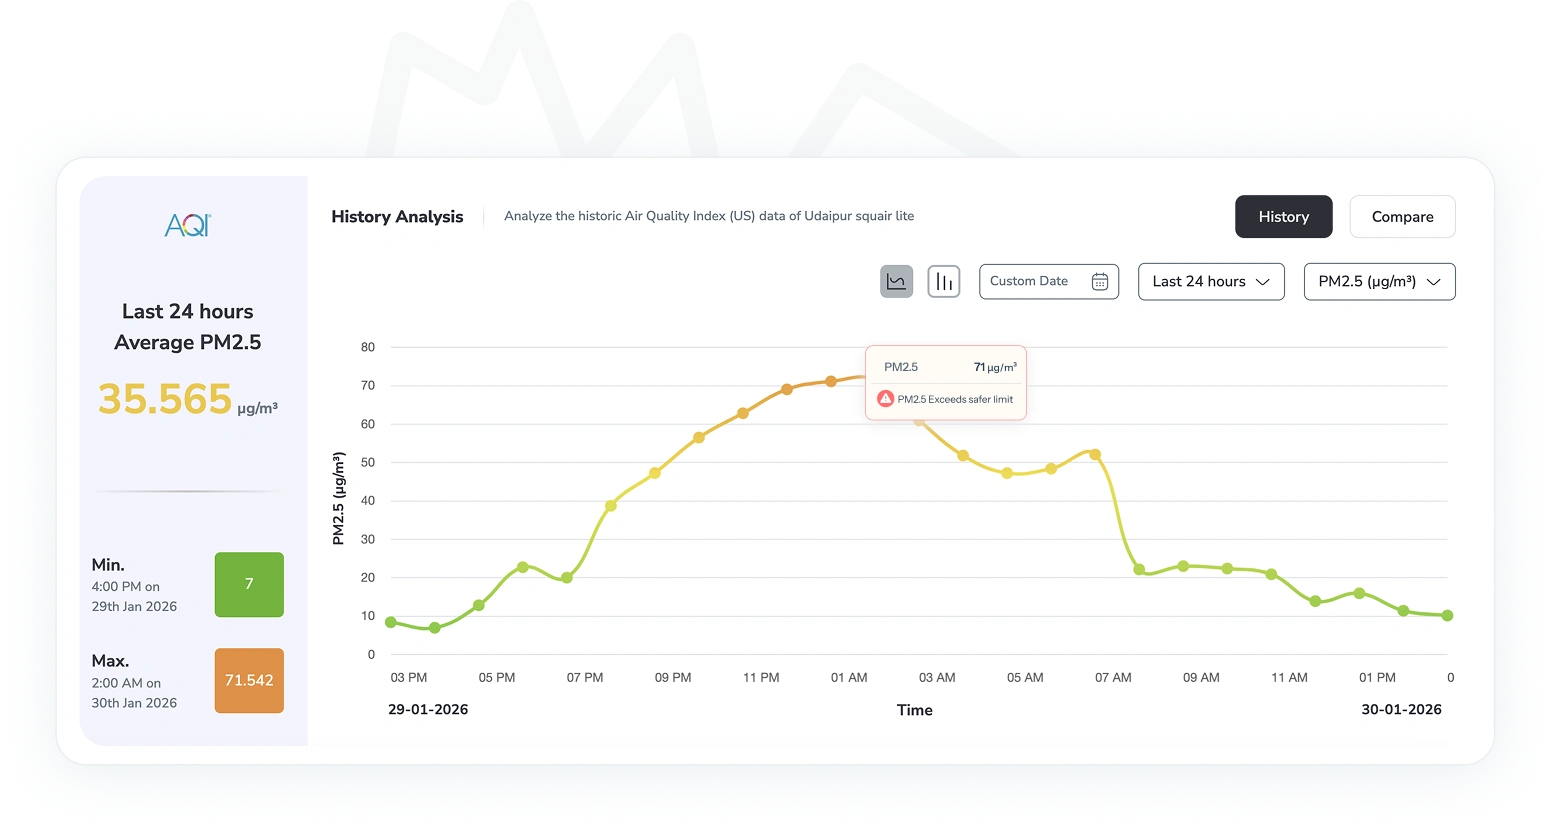
Task: Click the data point at 07 AM peak
Action: 1095,455
